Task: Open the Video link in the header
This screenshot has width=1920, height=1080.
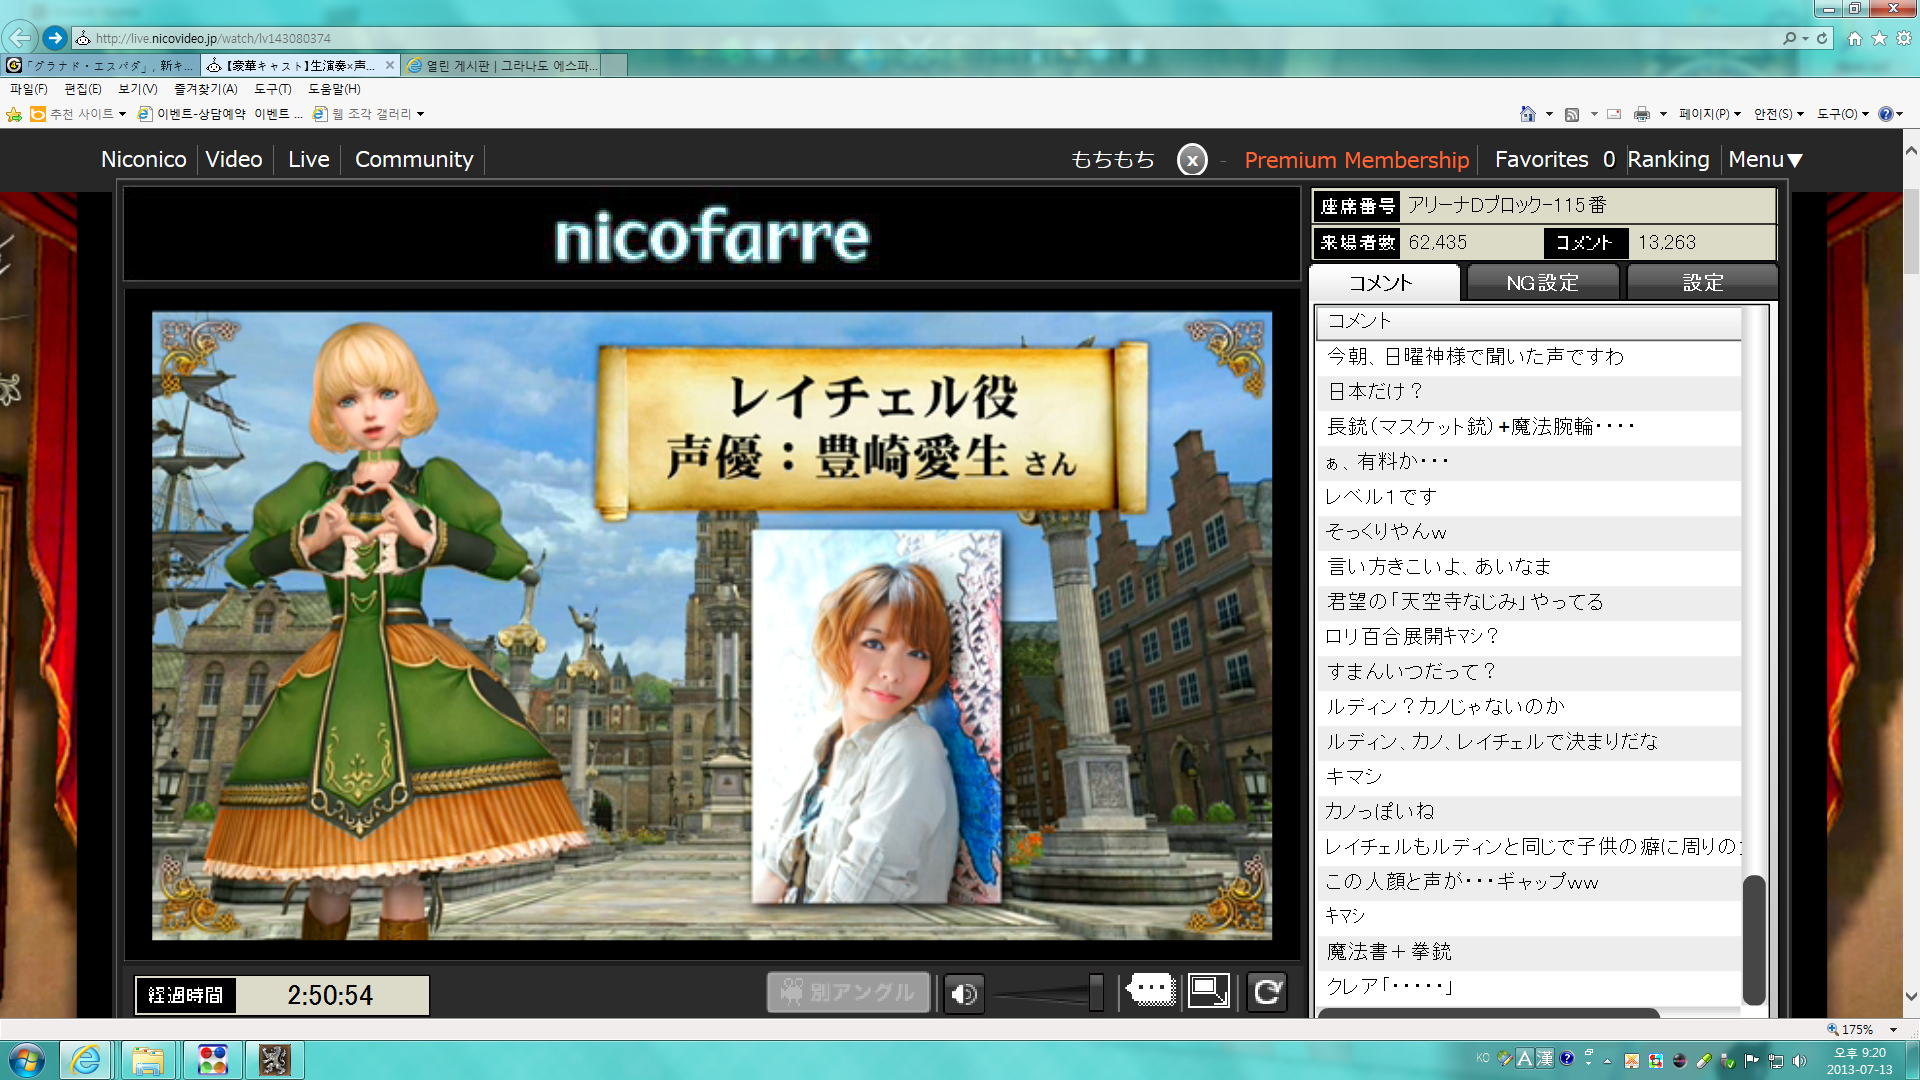Action: [234, 160]
